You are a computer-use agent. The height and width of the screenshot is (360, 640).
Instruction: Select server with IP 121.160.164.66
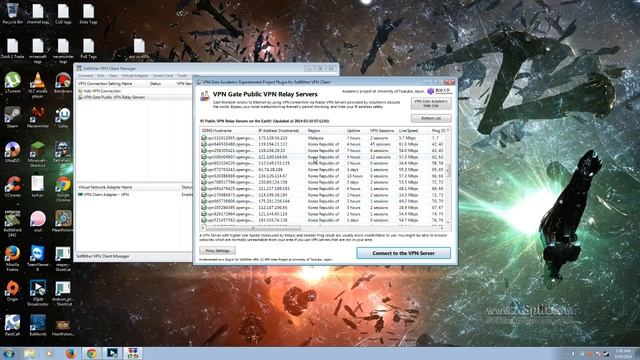pyautogui.click(x=322, y=157)
